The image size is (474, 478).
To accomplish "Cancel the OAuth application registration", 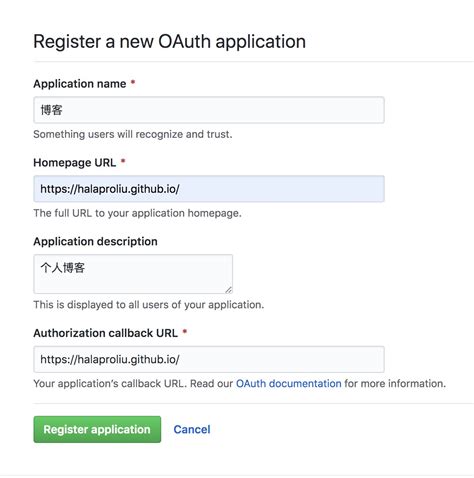I will (x=192, y=429).
